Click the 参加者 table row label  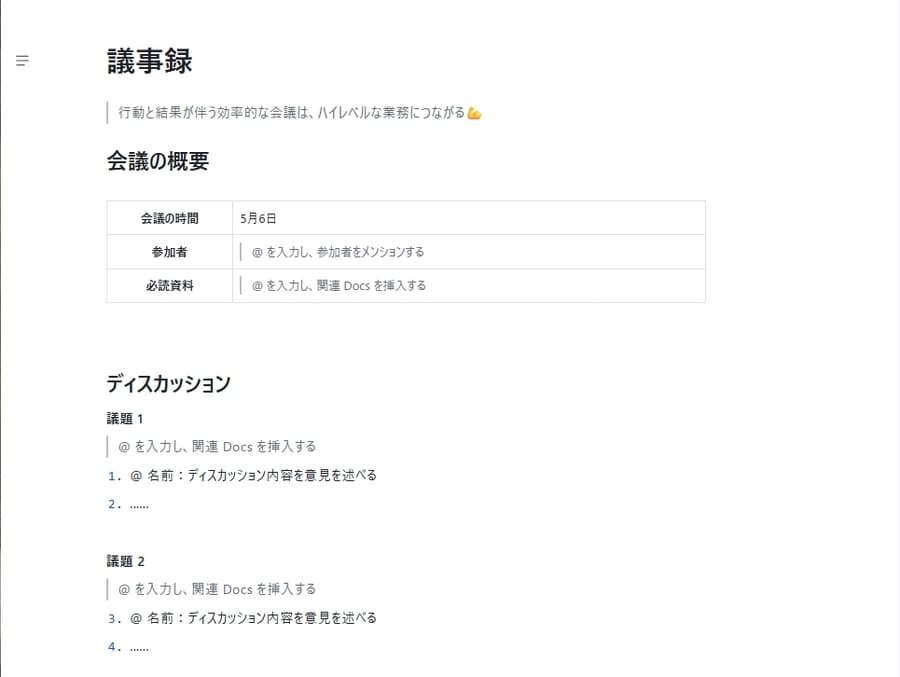click(168, 251)
